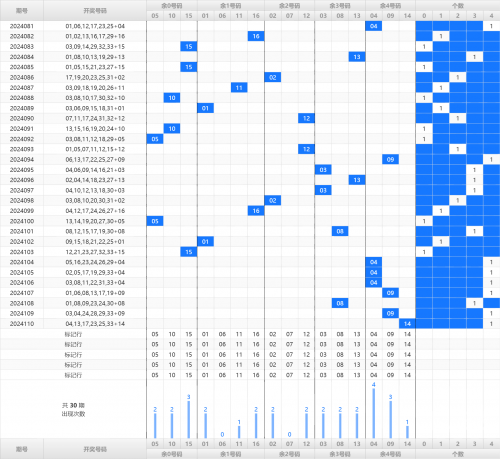Click the blue 13 cell in row 2024084
The image size is (500, 459).
pos(357,57)
